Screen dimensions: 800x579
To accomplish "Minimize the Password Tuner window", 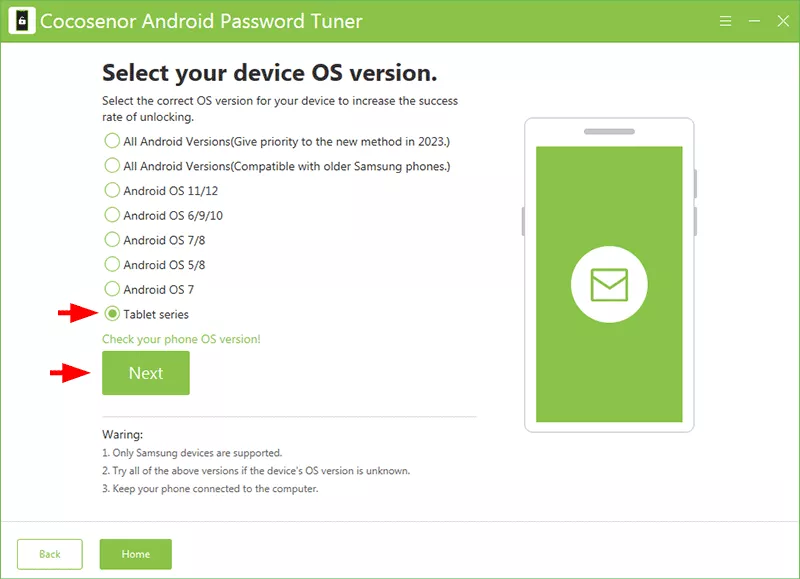I will click(754, 21).
